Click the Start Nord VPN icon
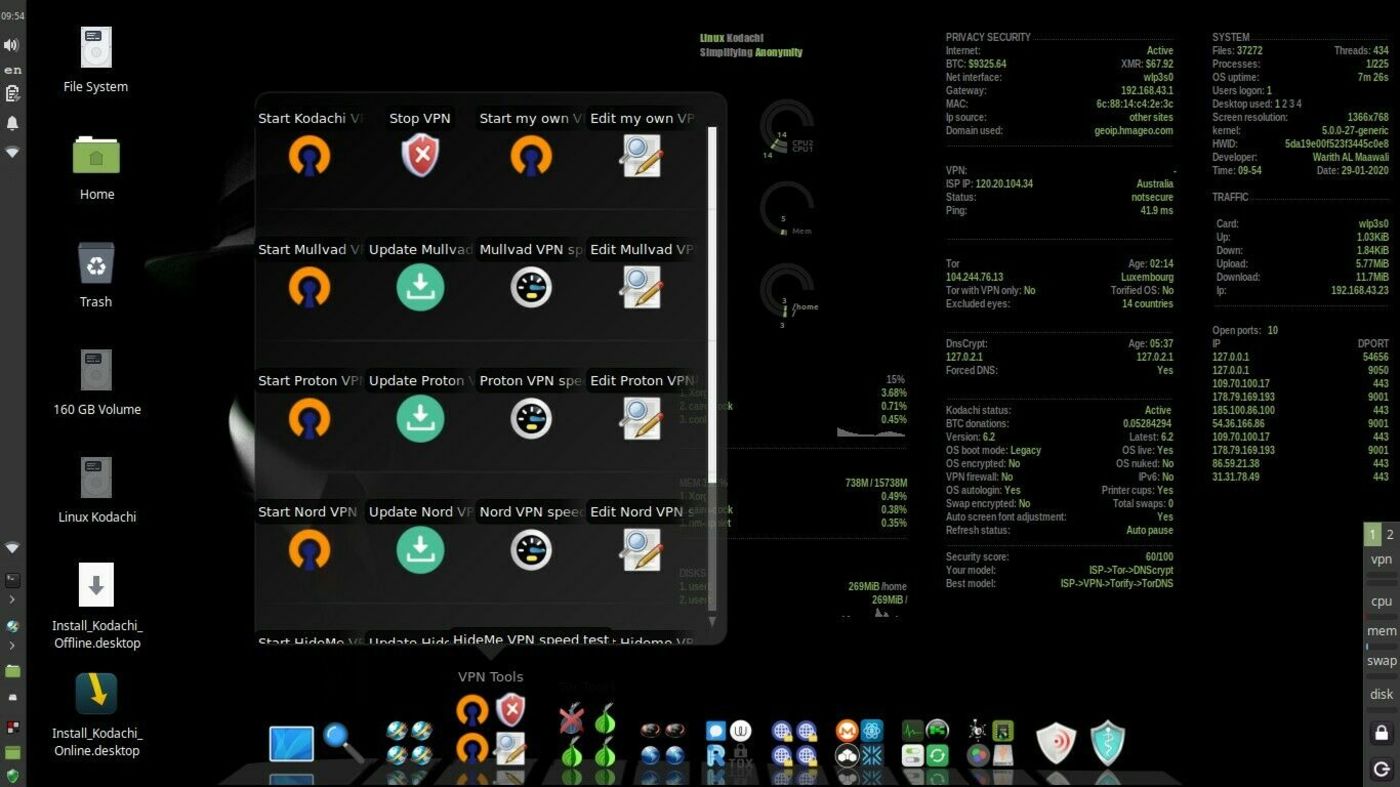The image size is (1400, 787). coord(310,549)
